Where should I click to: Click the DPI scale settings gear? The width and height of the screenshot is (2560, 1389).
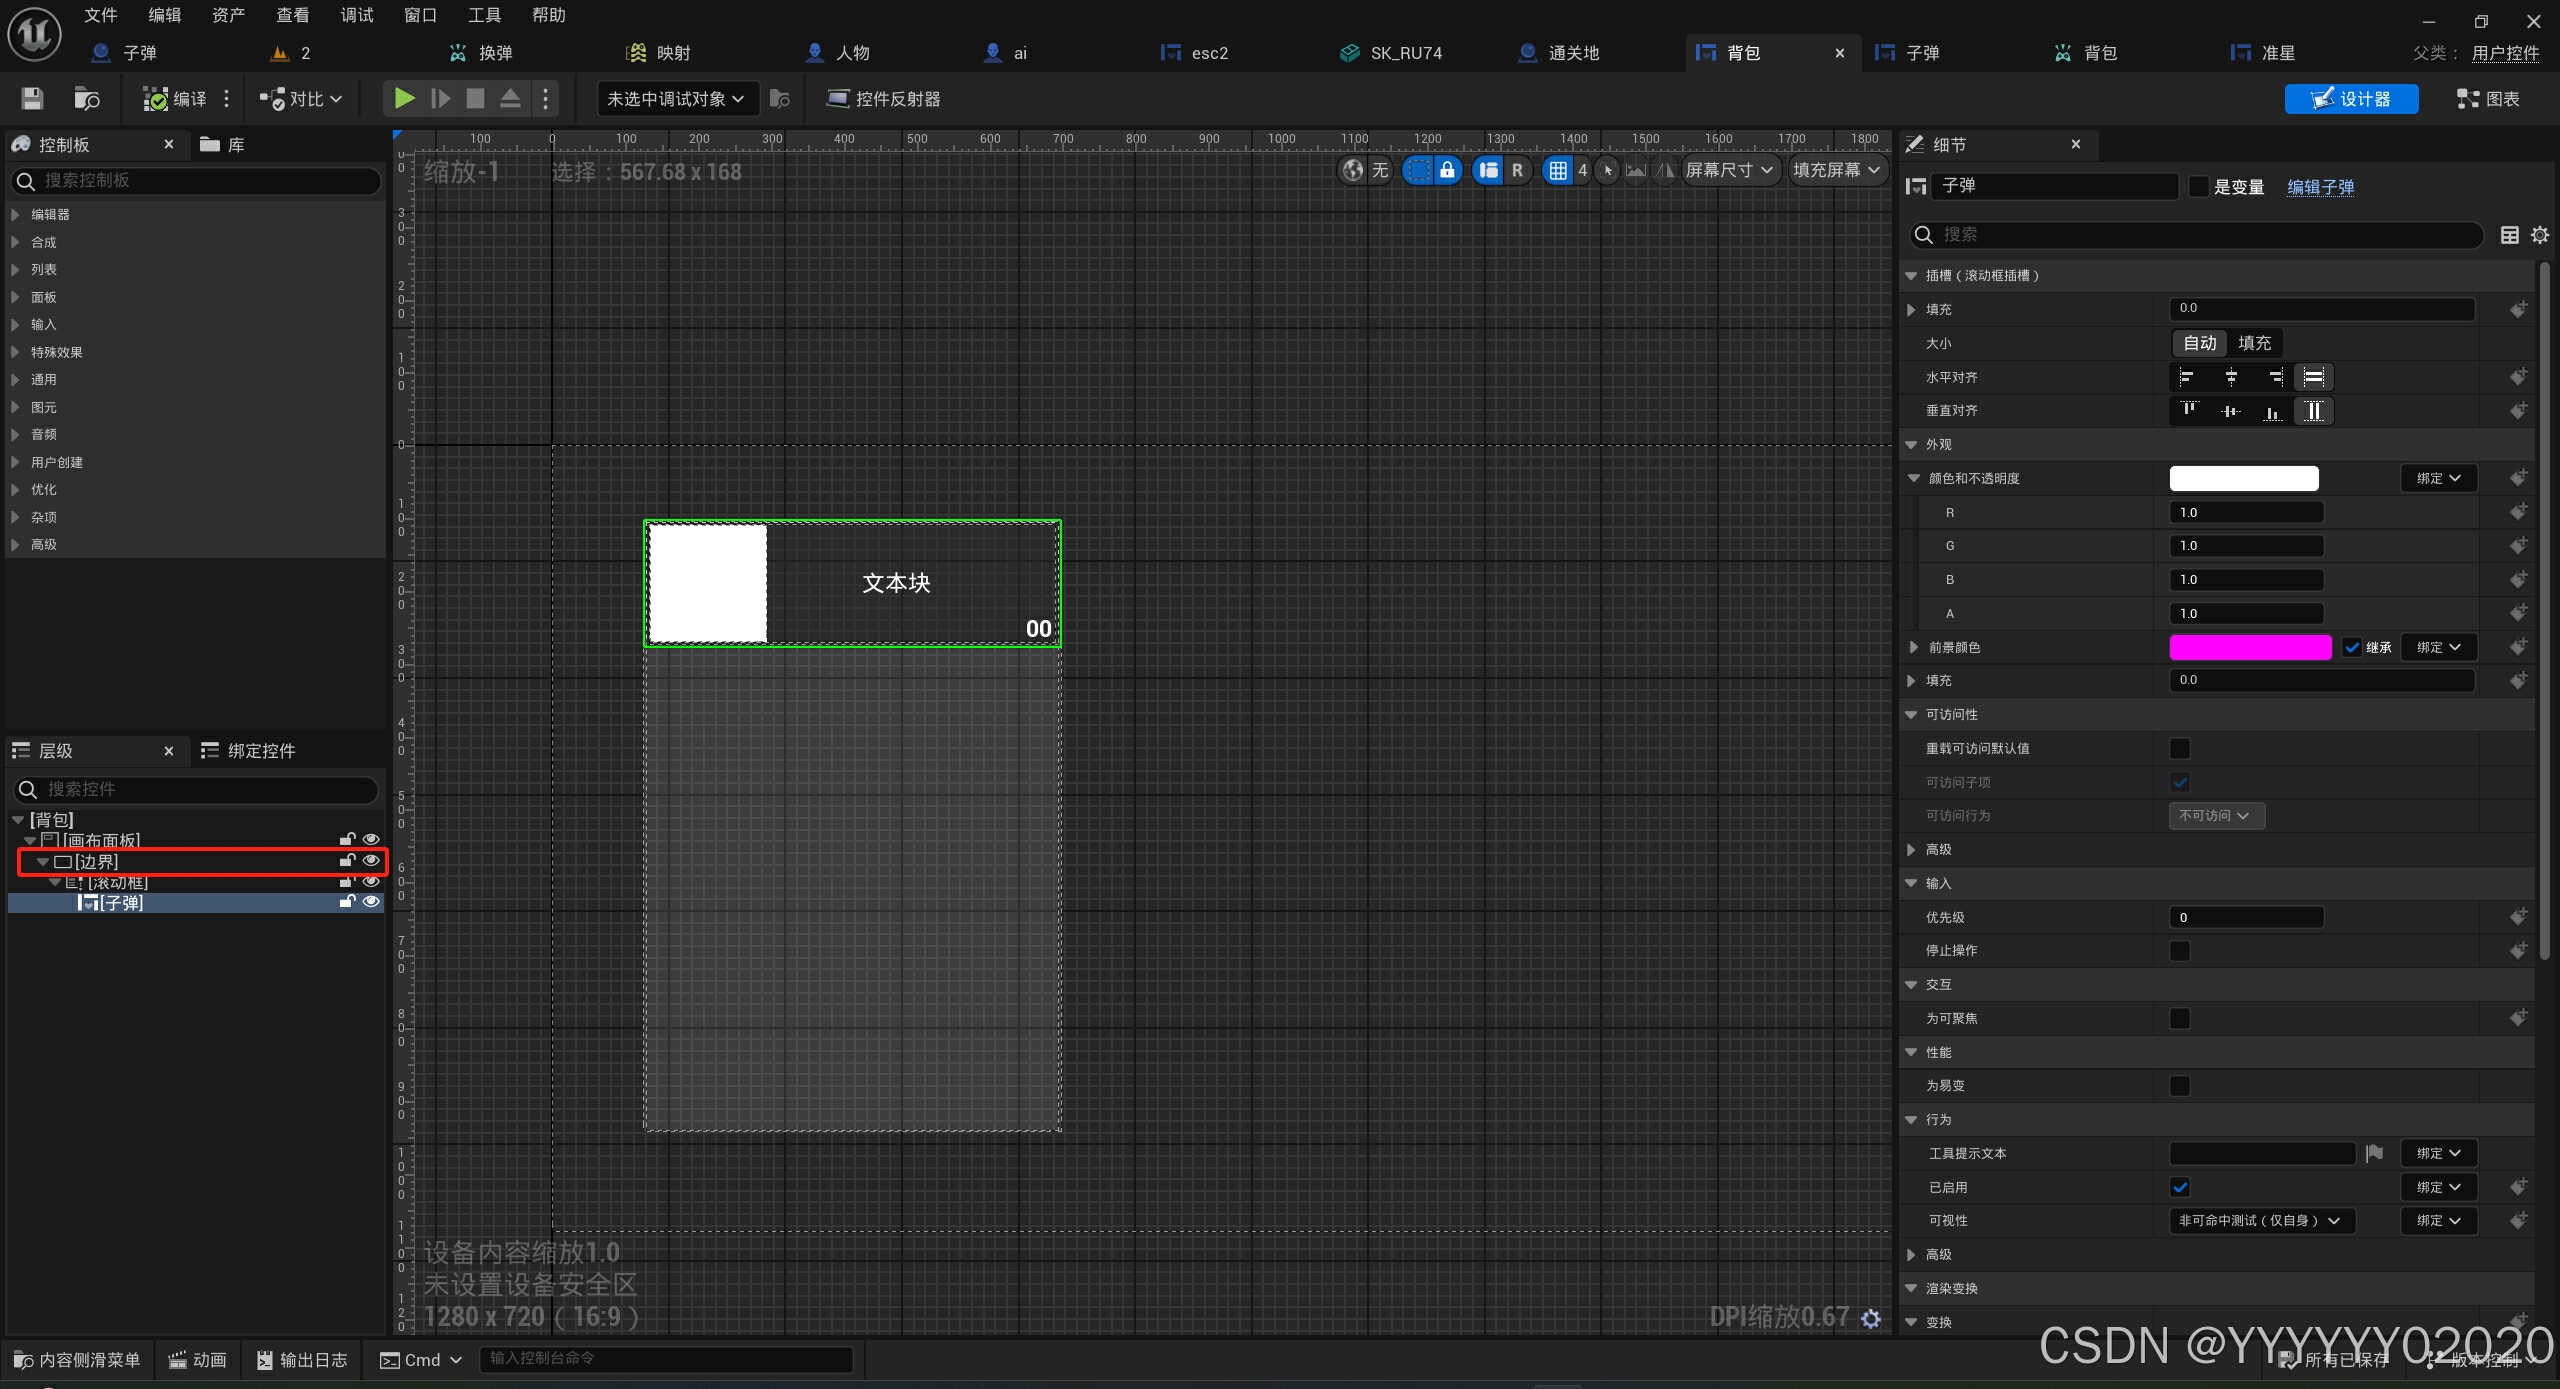coord(1871,1319)
